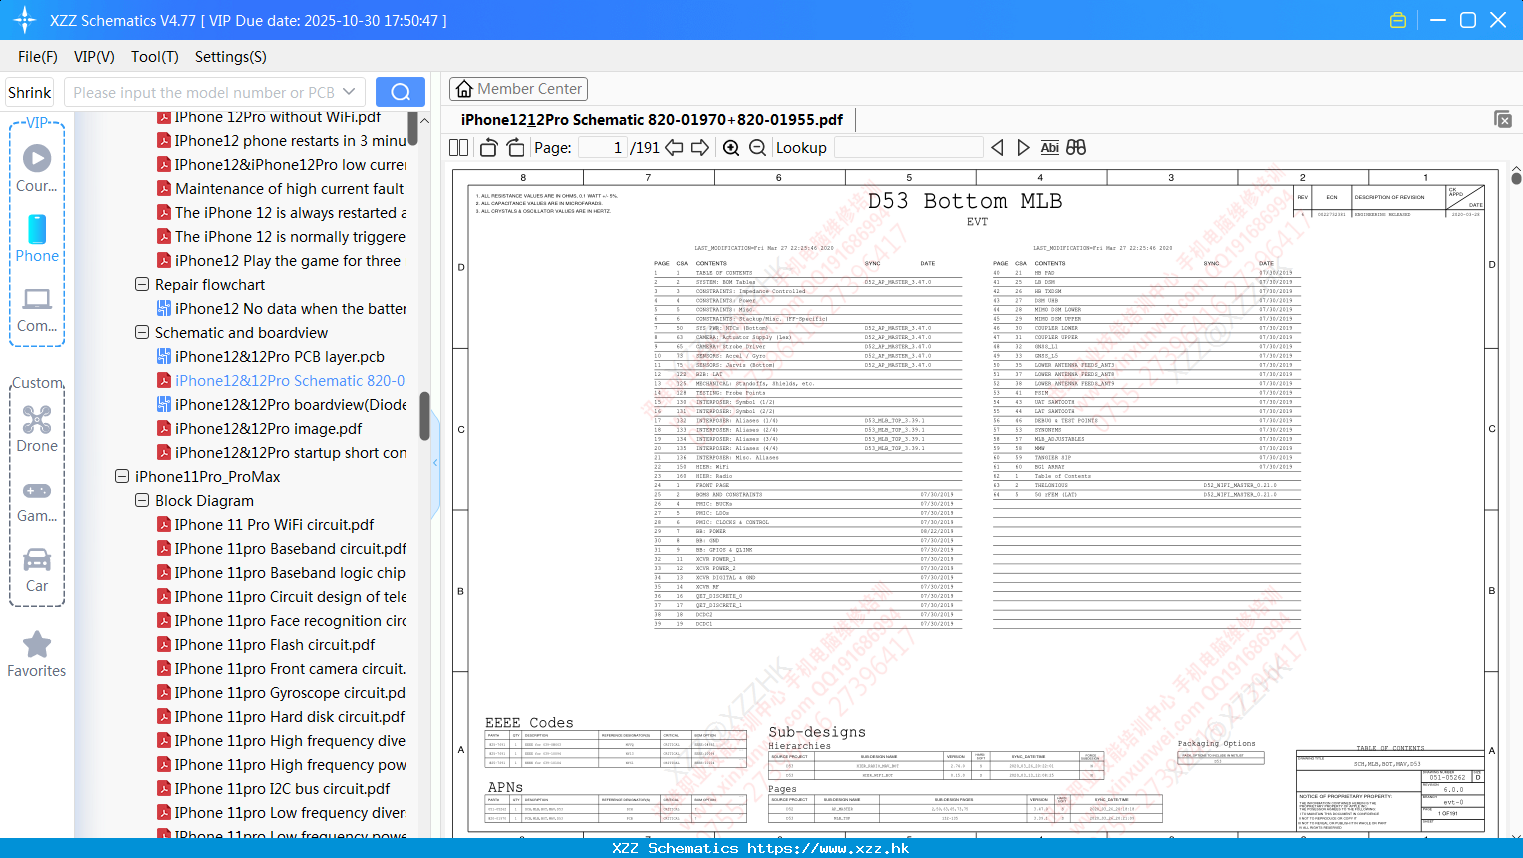Select the Phone category icon
This screenshot has height=858, width=1523.
pos(37,229)
